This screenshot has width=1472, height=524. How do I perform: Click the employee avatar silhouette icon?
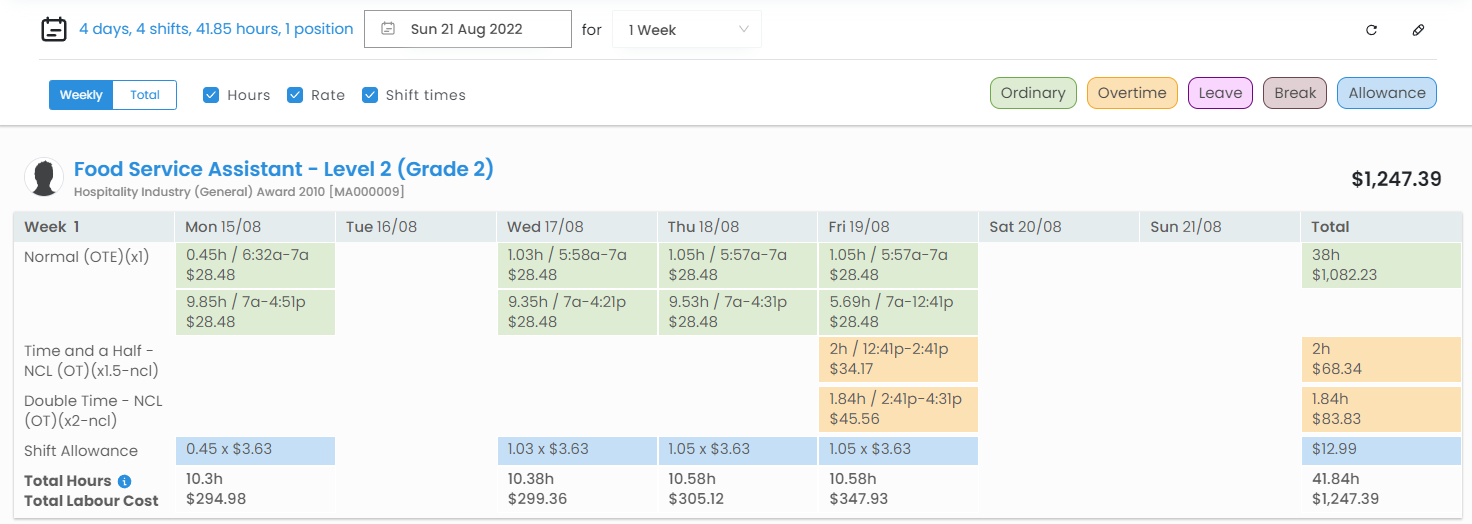[44, 177]
